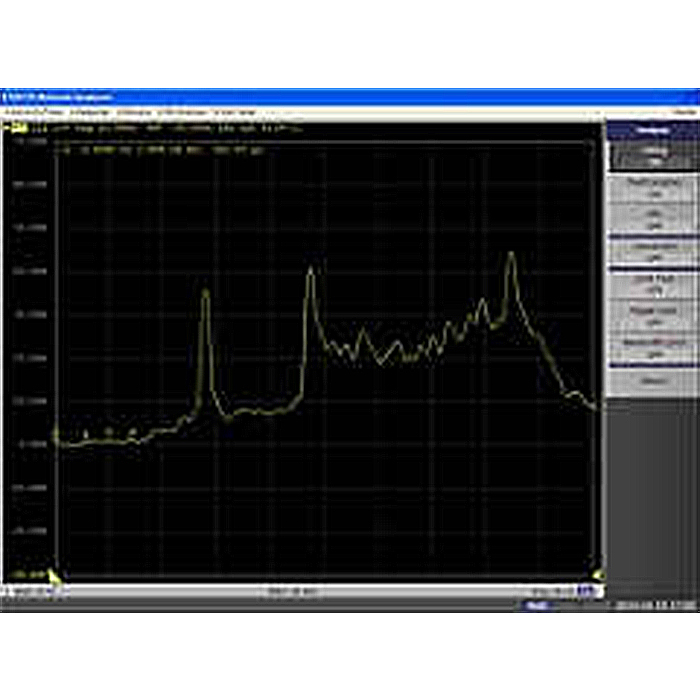Click the center stimulus readout below the graph
The width and height of the screenshot is (700, 700).
pyautogui.click(x=292, y=592)
